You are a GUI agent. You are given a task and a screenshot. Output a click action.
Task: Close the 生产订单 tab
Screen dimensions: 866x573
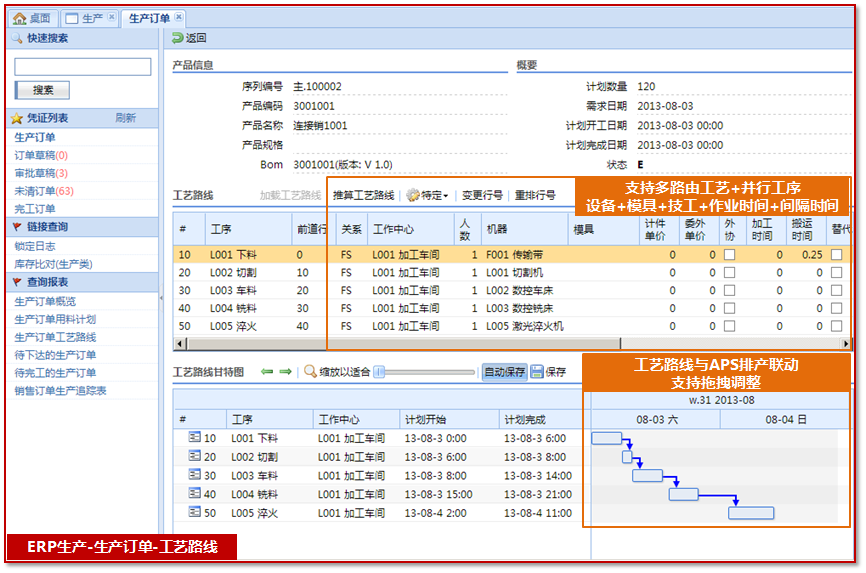pyautogui.click(x=179, y=17)
